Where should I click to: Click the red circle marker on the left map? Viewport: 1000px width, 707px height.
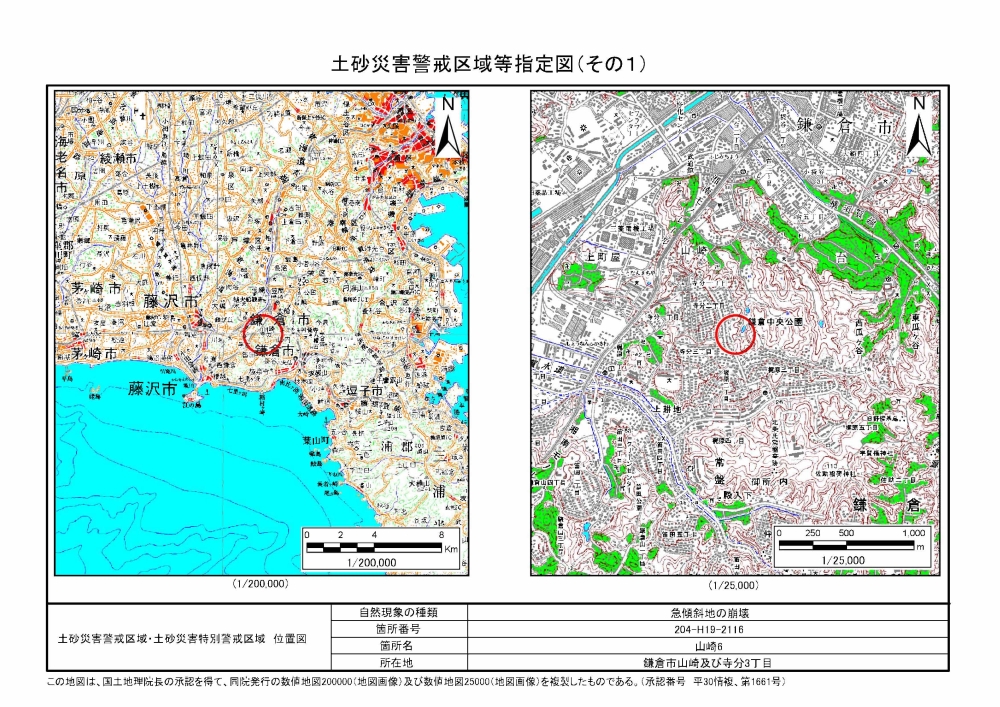264,331
